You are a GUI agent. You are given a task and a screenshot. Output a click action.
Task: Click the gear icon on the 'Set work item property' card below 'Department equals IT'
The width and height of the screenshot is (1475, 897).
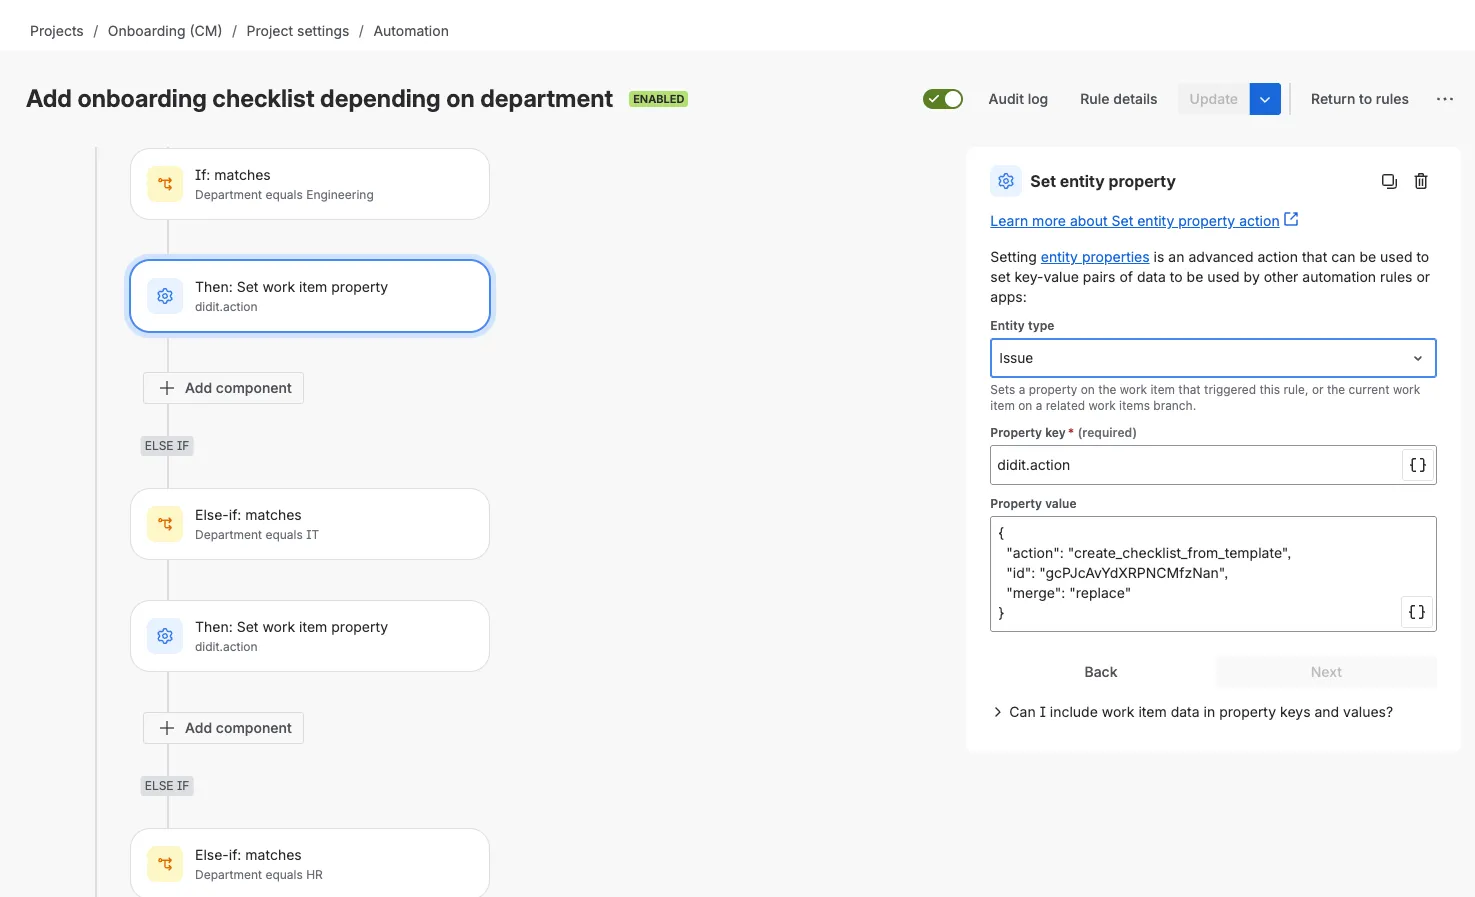(x=165, y=636)
